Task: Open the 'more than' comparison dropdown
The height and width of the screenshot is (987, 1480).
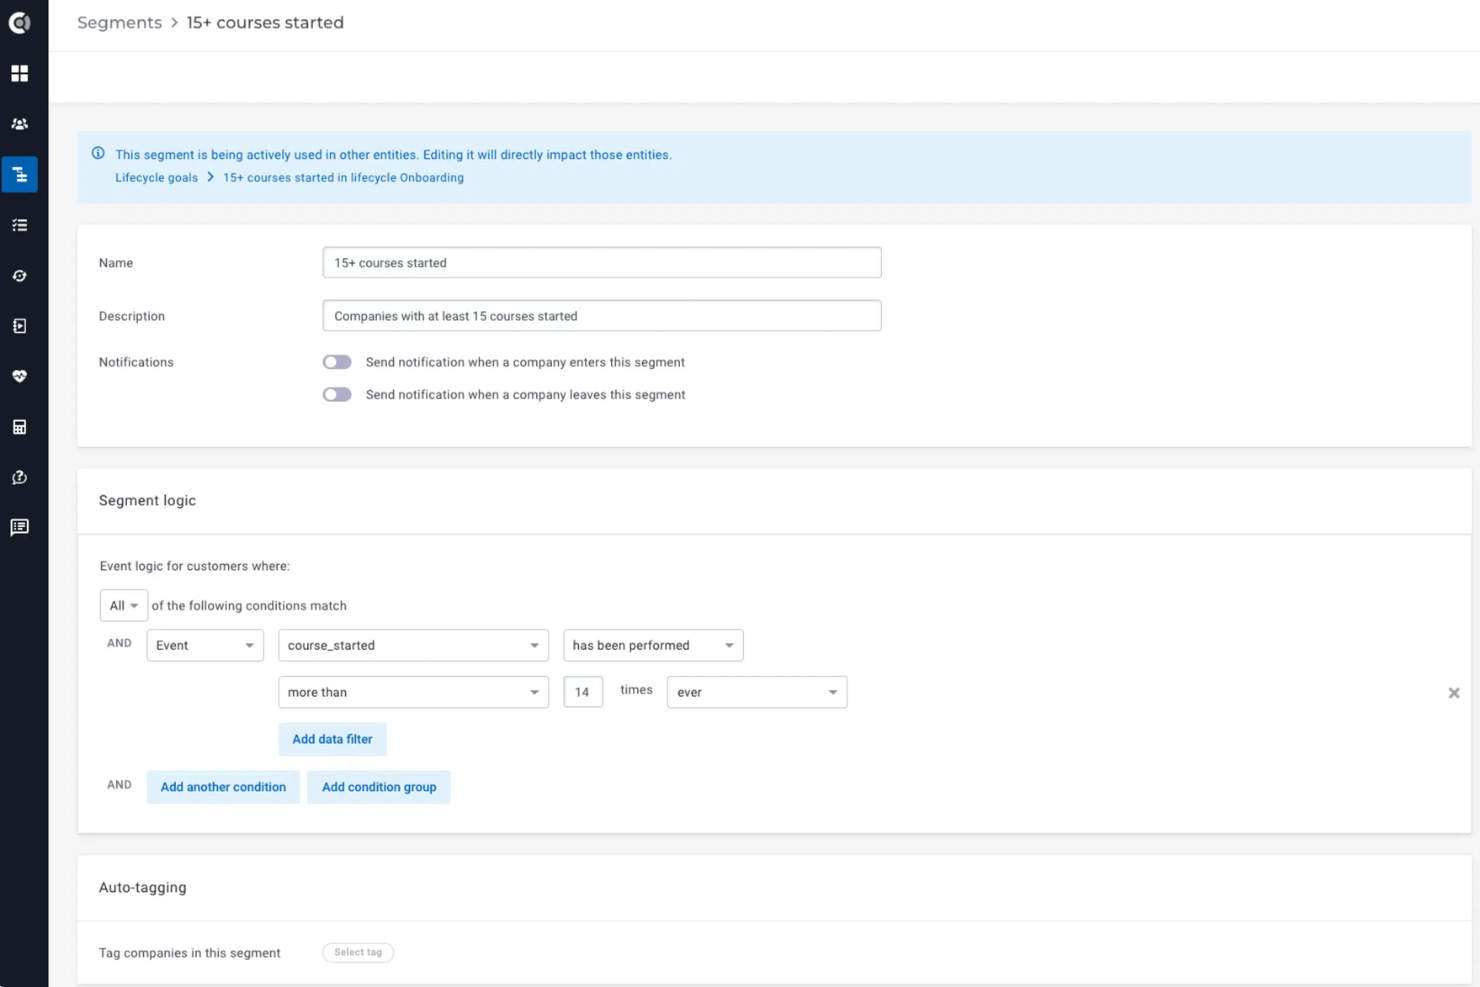Action: [x=413, y=692]
